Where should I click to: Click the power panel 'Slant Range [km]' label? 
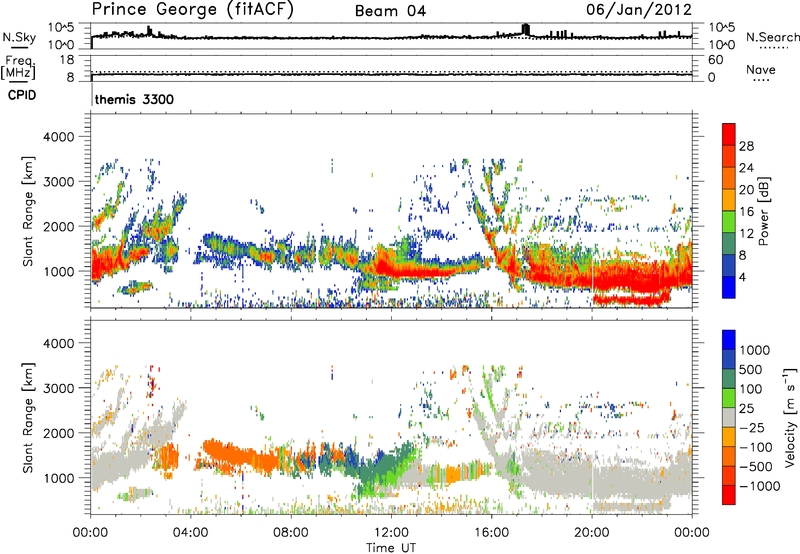point(28,211)
